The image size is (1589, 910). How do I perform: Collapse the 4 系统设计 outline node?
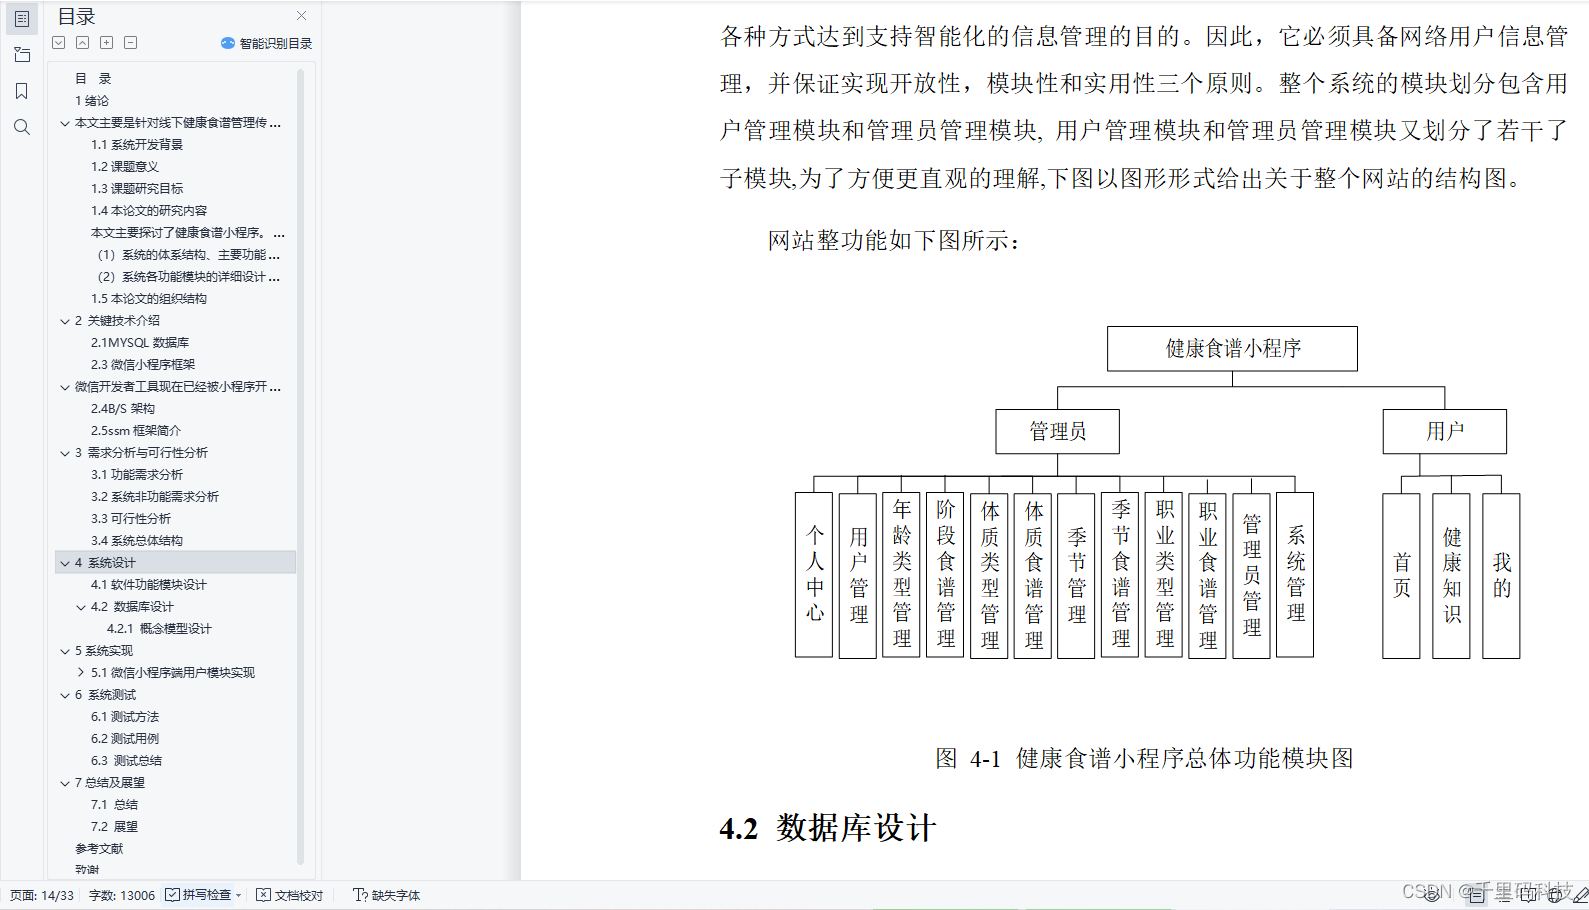65,563
